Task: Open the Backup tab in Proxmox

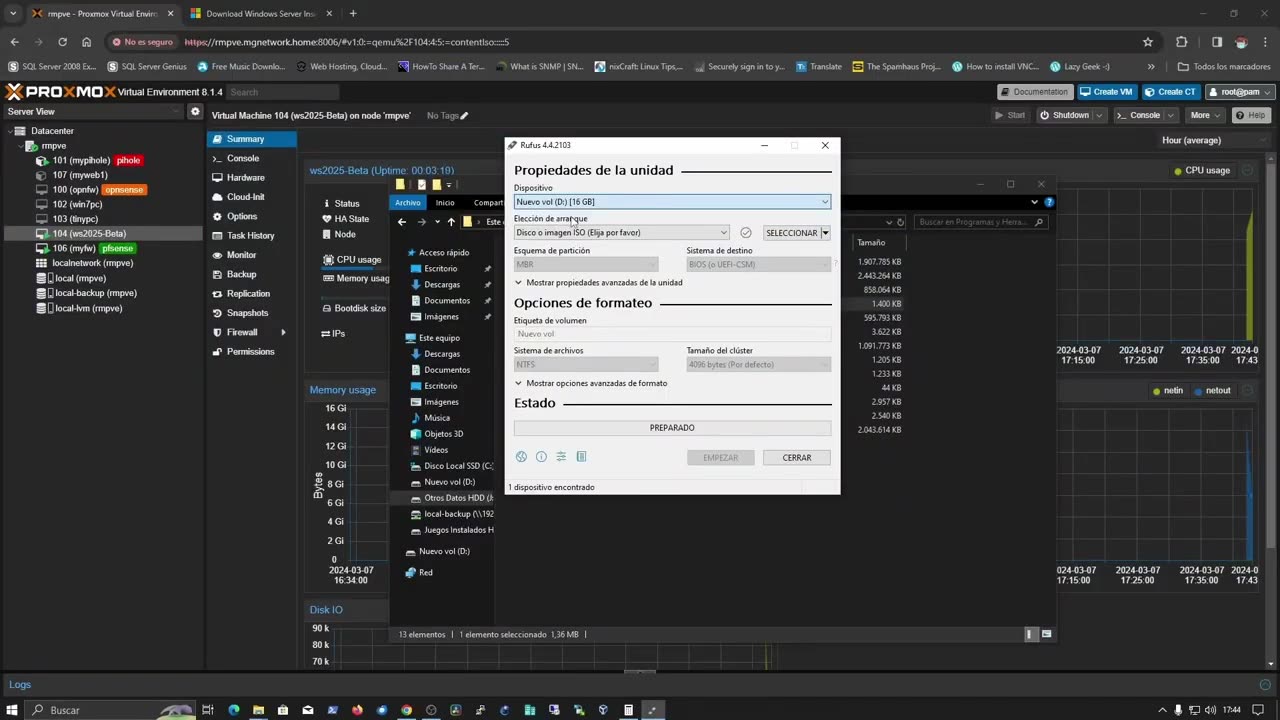Action: [x=252, y=274]
